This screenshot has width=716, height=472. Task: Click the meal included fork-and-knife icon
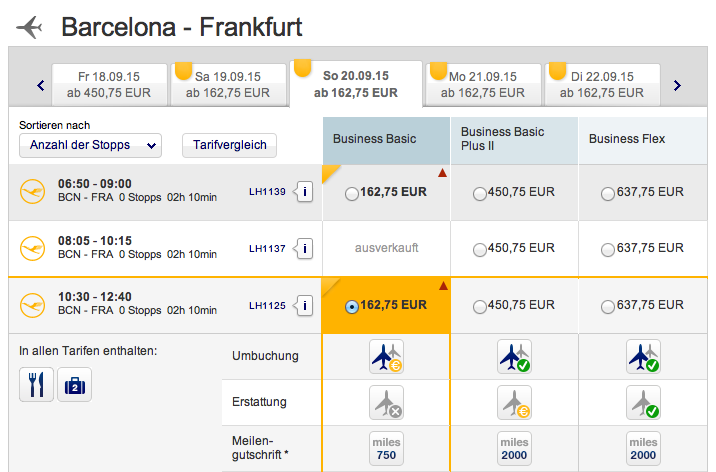[x=37, y=384]
